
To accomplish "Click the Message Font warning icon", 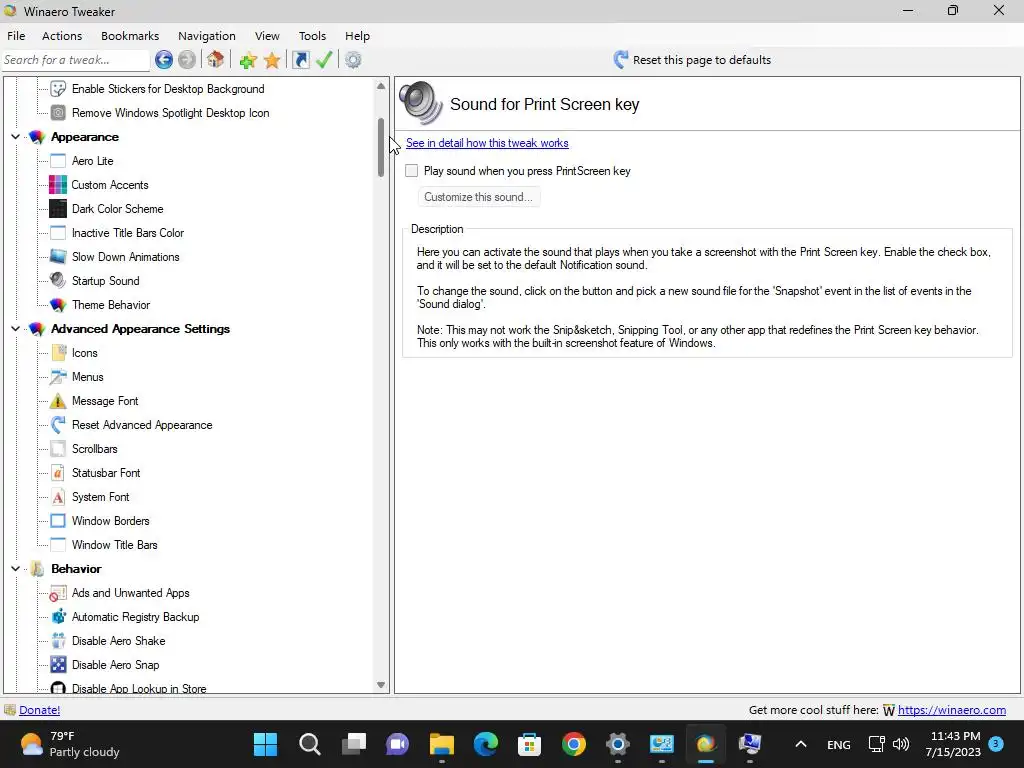I will point(58,401).
